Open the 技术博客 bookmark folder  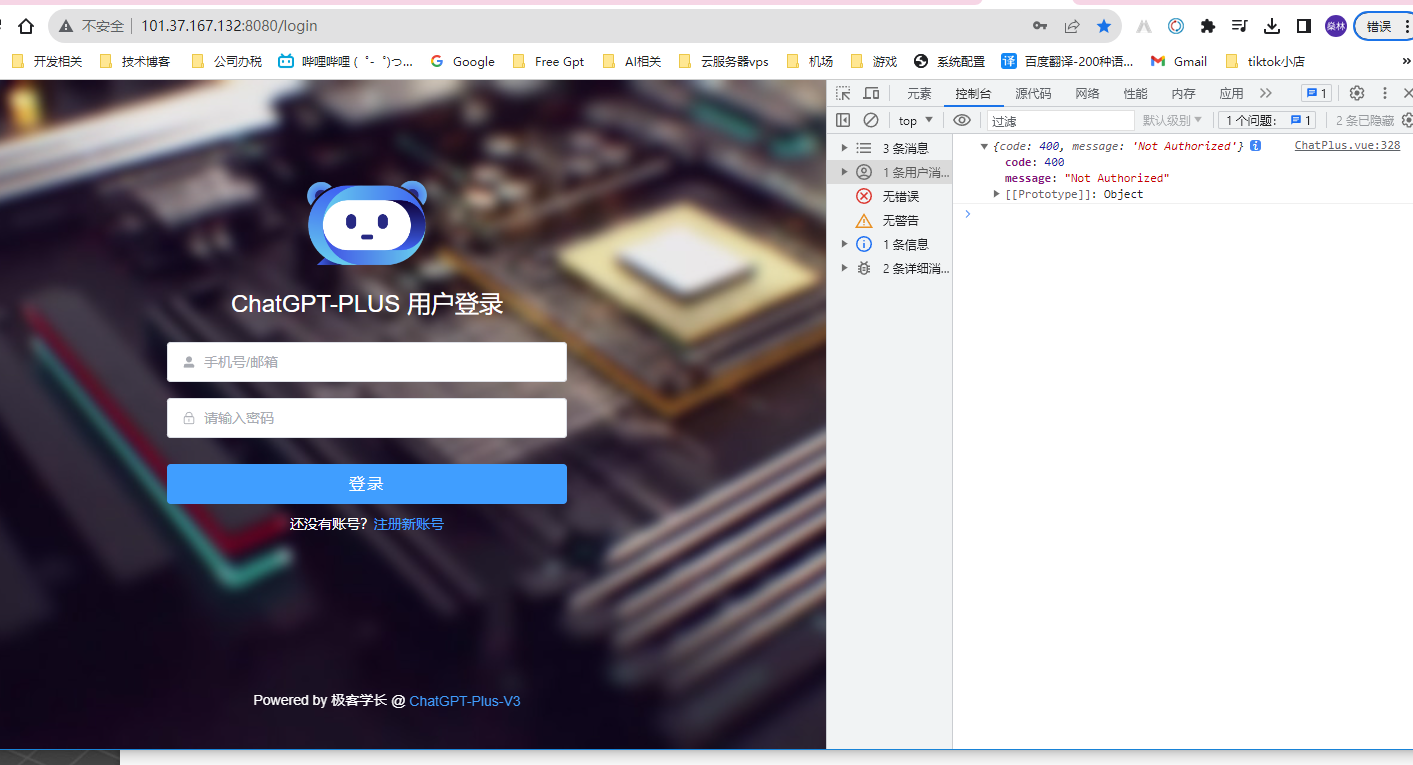click(x=134, y=61)
